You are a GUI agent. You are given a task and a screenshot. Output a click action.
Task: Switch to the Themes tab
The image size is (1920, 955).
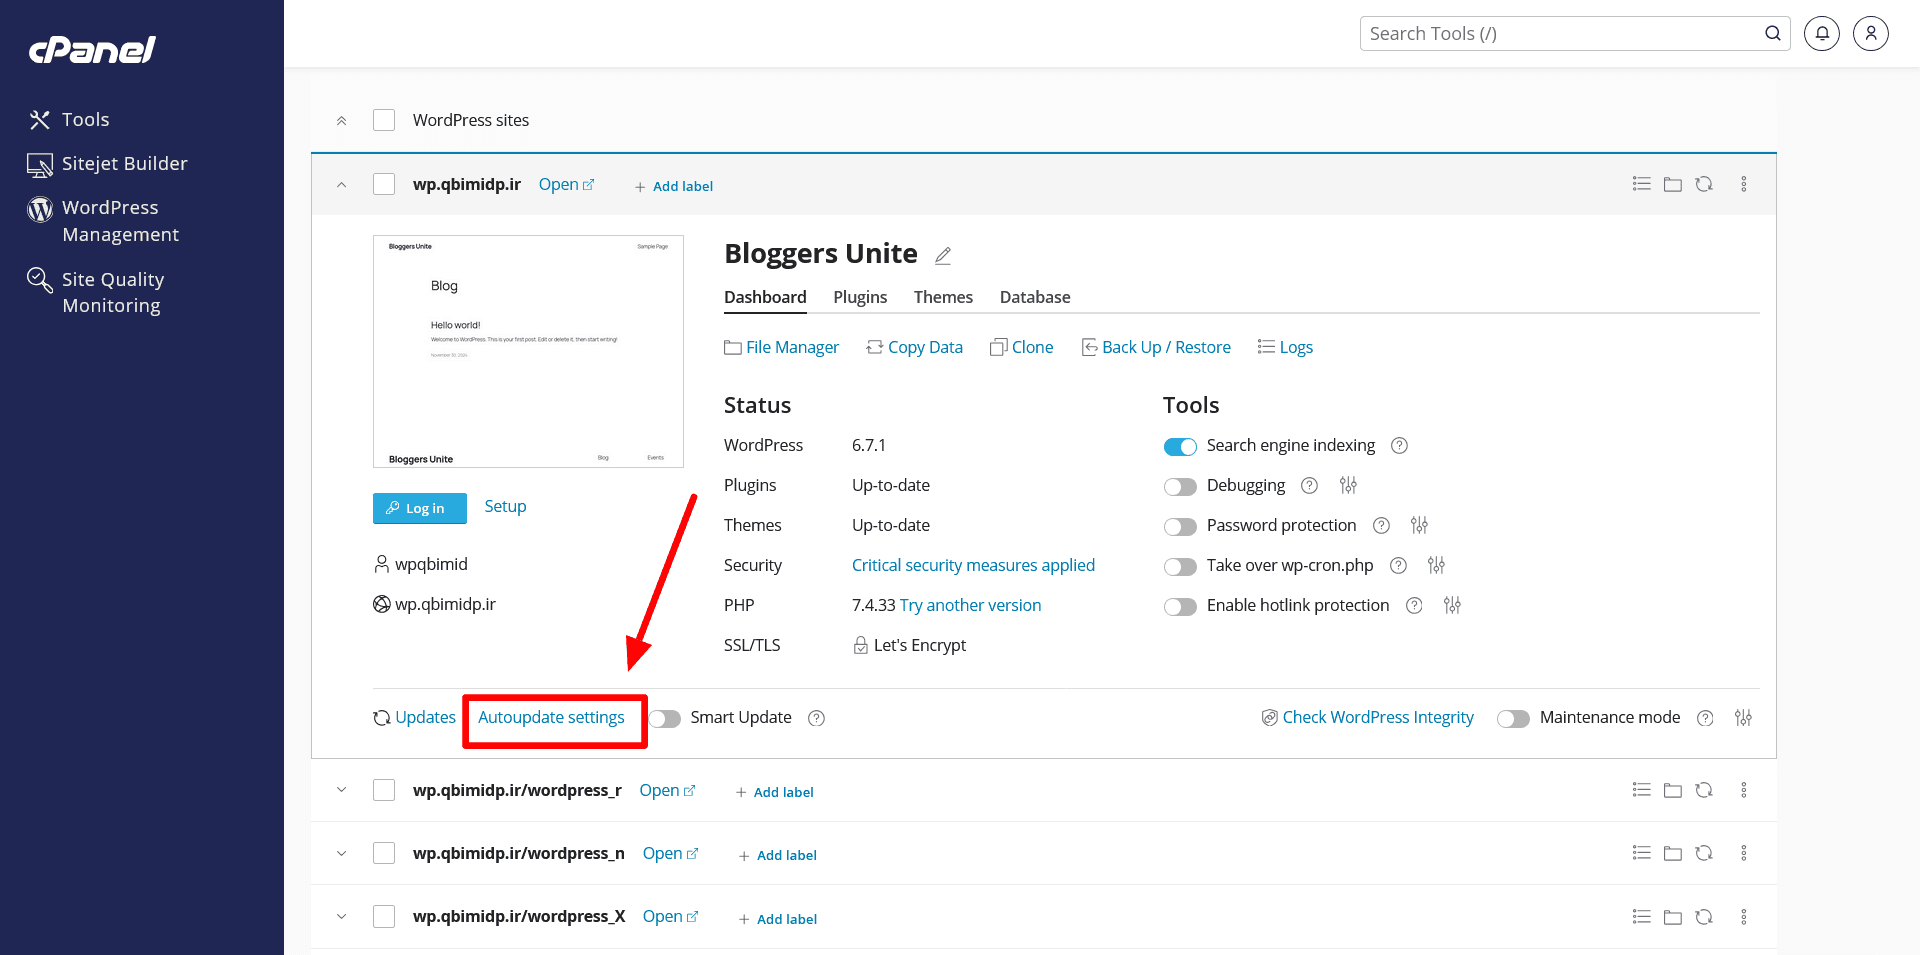(x=943, y=297)
